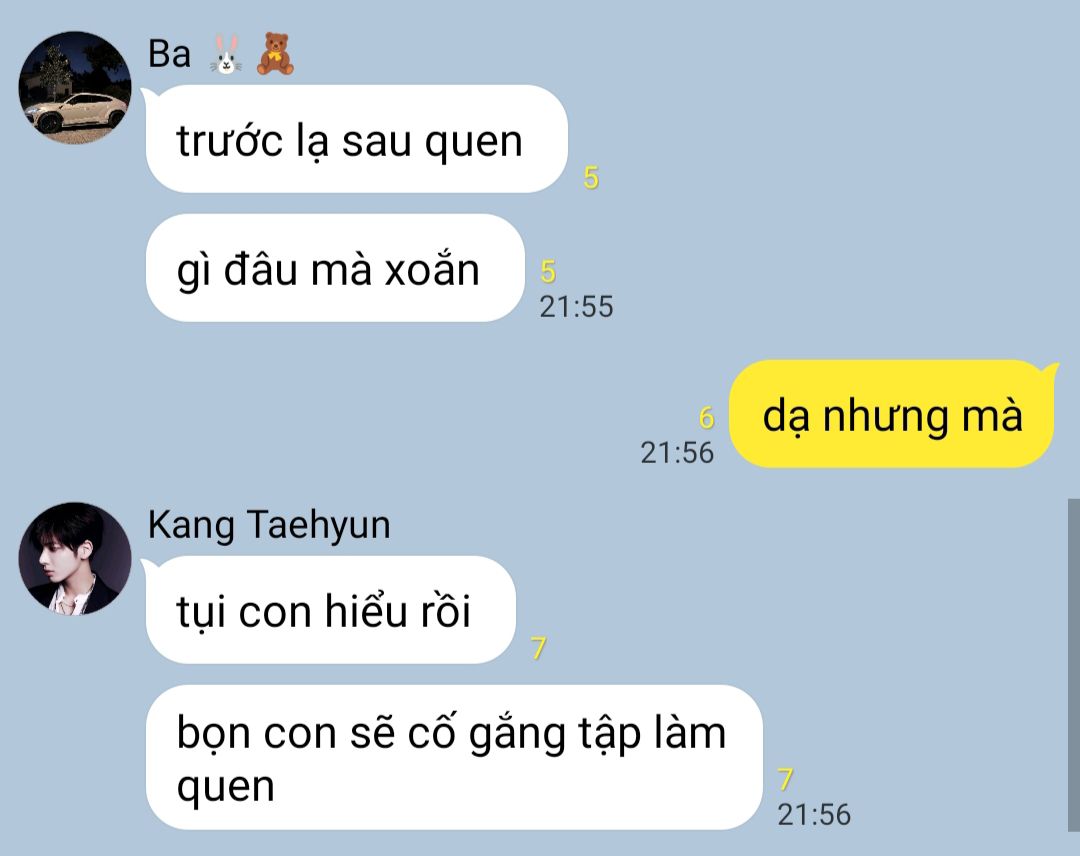The height and width of the screenshot is (856, 1080).
Task: Select the message 'trước lạ sau quen'
Action: tap(356, 139)
